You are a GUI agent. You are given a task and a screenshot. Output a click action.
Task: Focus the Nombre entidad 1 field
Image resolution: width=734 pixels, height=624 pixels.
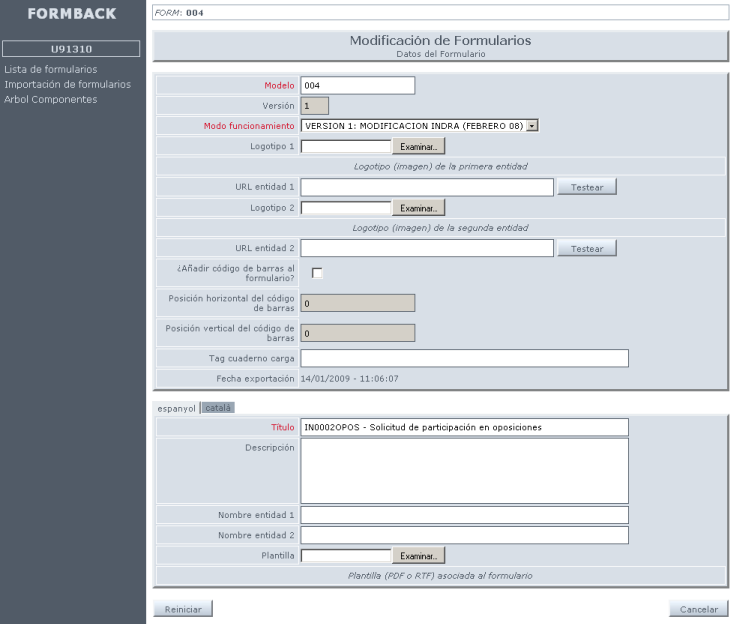(464, 515)
